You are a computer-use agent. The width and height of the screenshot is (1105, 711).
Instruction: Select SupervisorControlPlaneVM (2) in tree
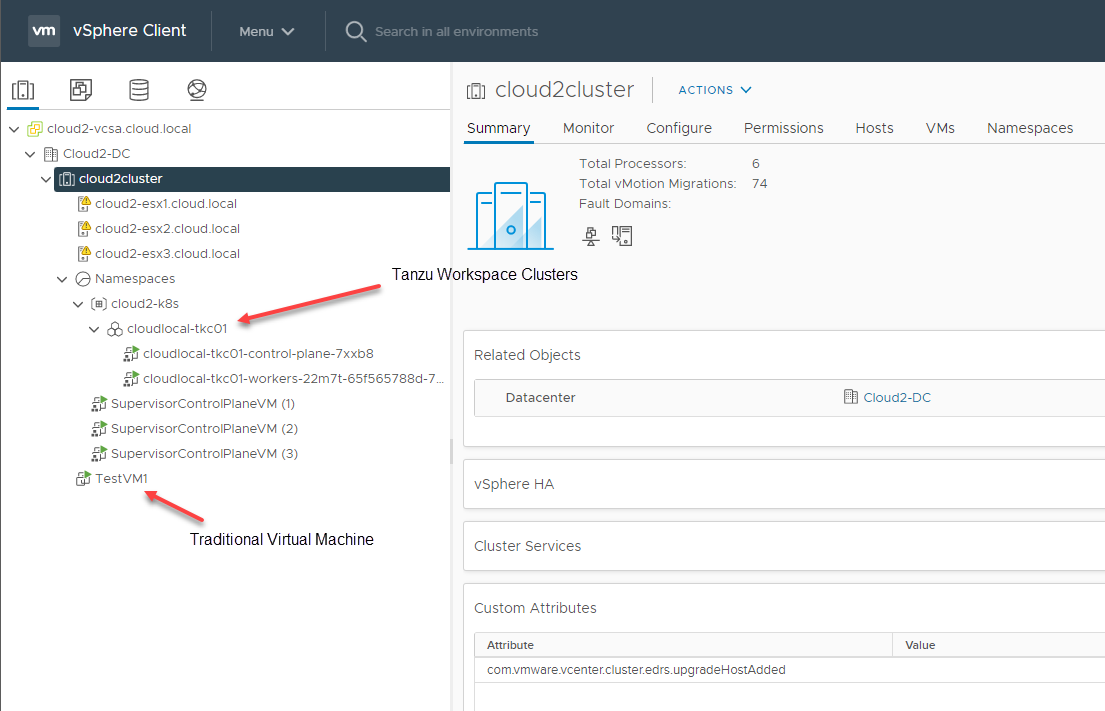point(204,428)
